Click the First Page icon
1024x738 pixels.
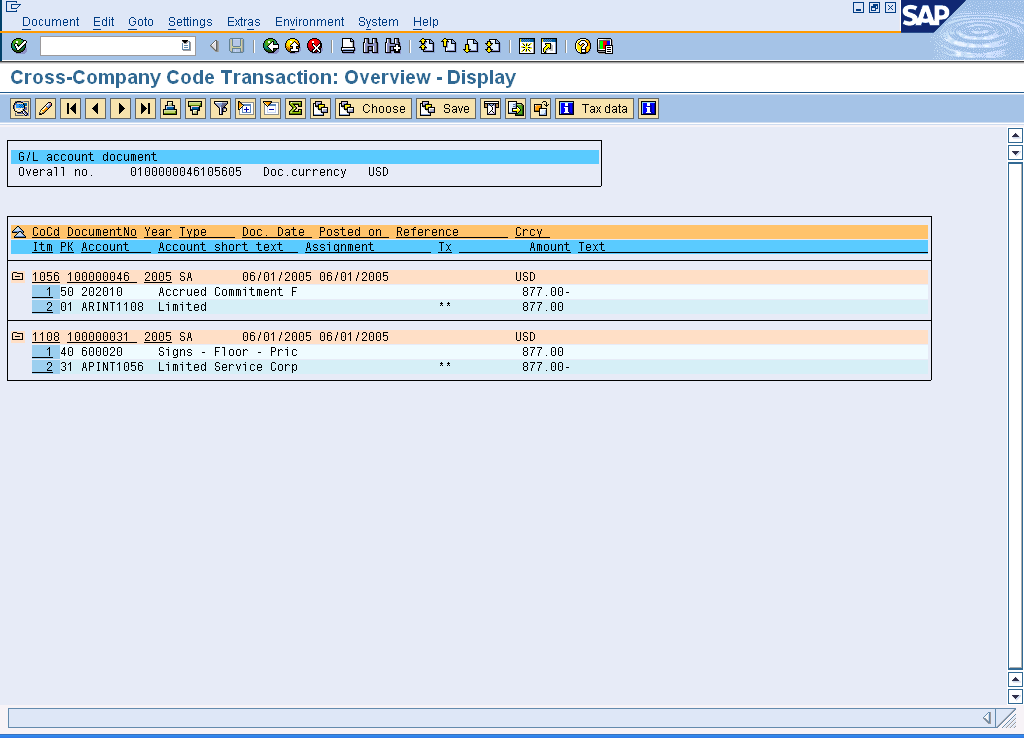click(x=426, y=46)
